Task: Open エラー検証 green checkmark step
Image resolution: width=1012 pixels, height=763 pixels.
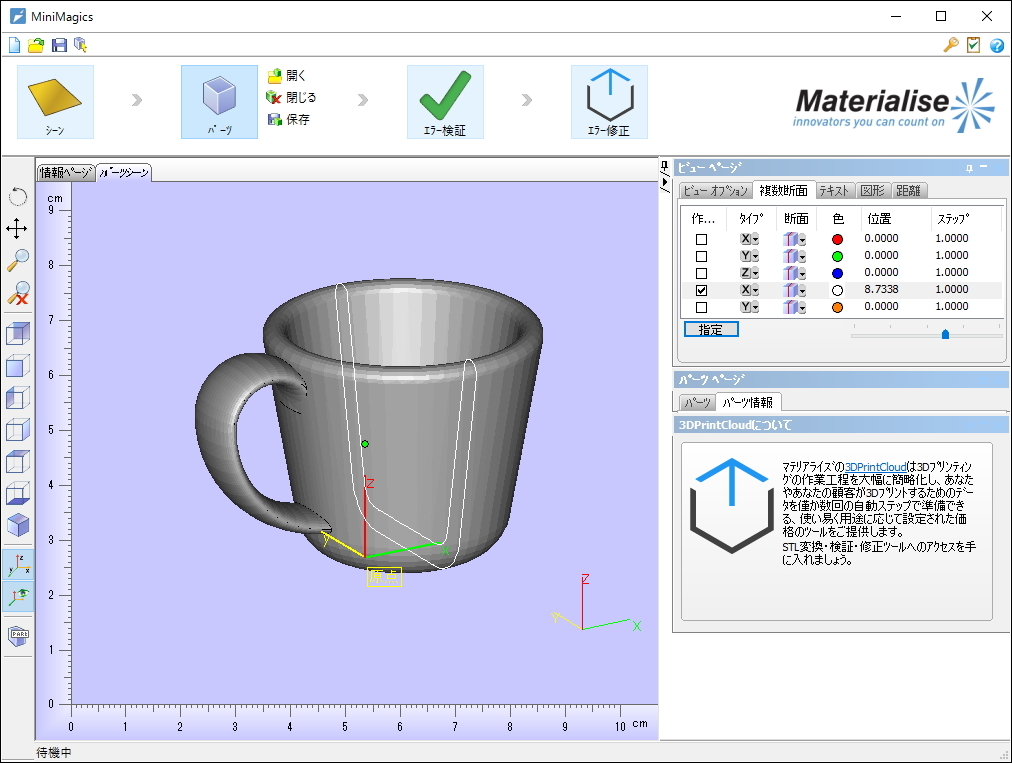Action: (445, 101)
